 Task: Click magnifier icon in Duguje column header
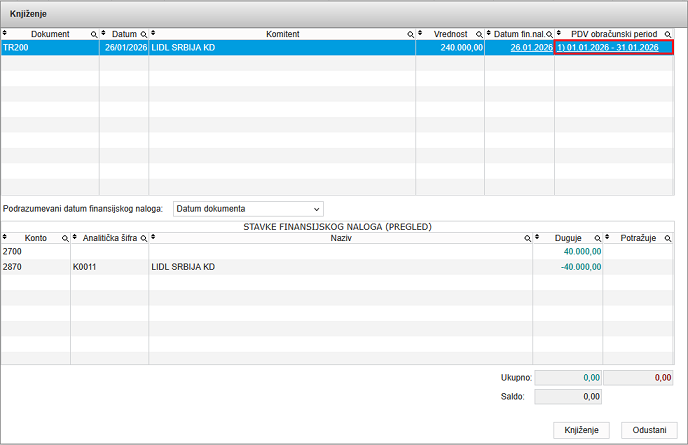[x=597, y=239]
